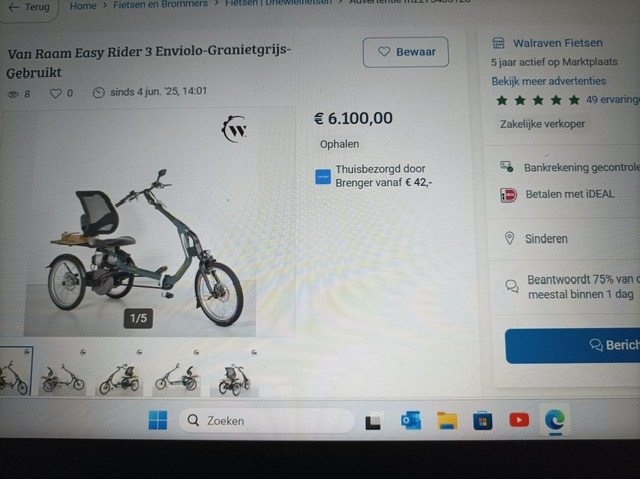Launch Outlook from the taskbar

[411, 421]
